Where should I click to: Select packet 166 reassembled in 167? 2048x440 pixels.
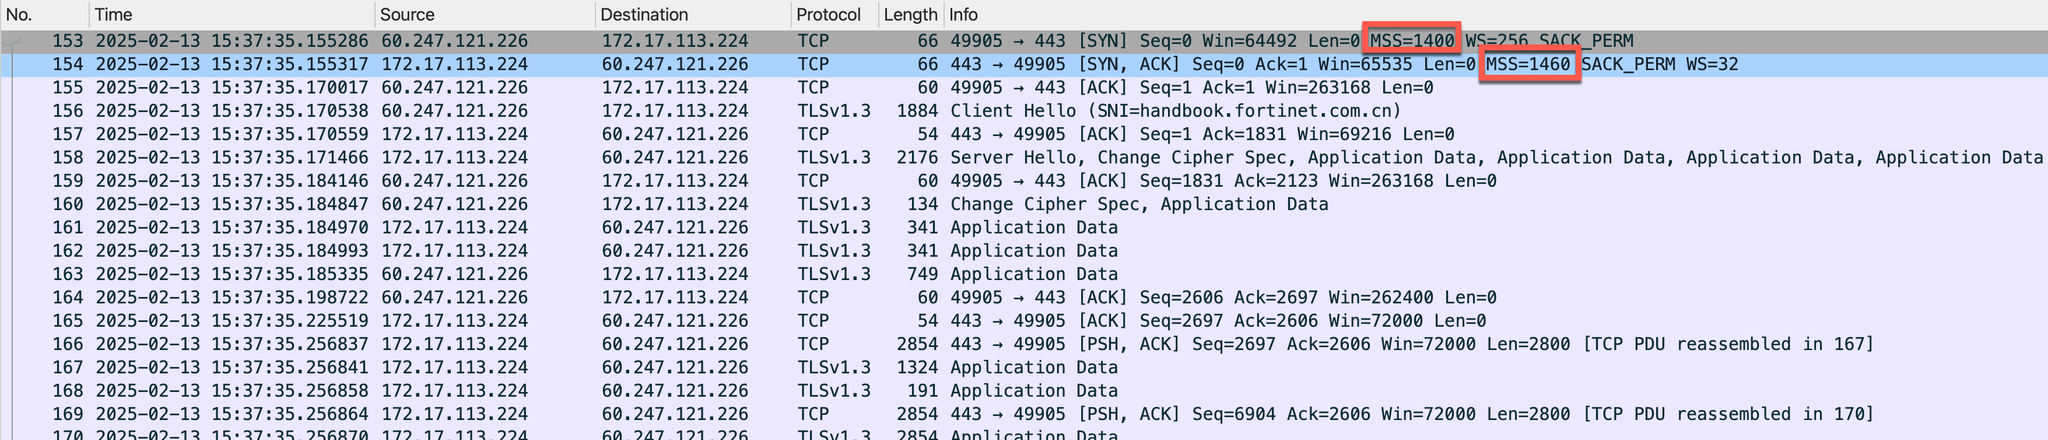click(x=1024, y=344)
